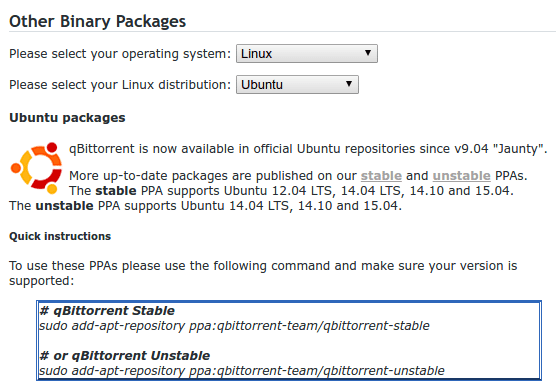
Task: Click bold 'unstable' in the PPA supports sentence
Action: [x=65, y=206]
